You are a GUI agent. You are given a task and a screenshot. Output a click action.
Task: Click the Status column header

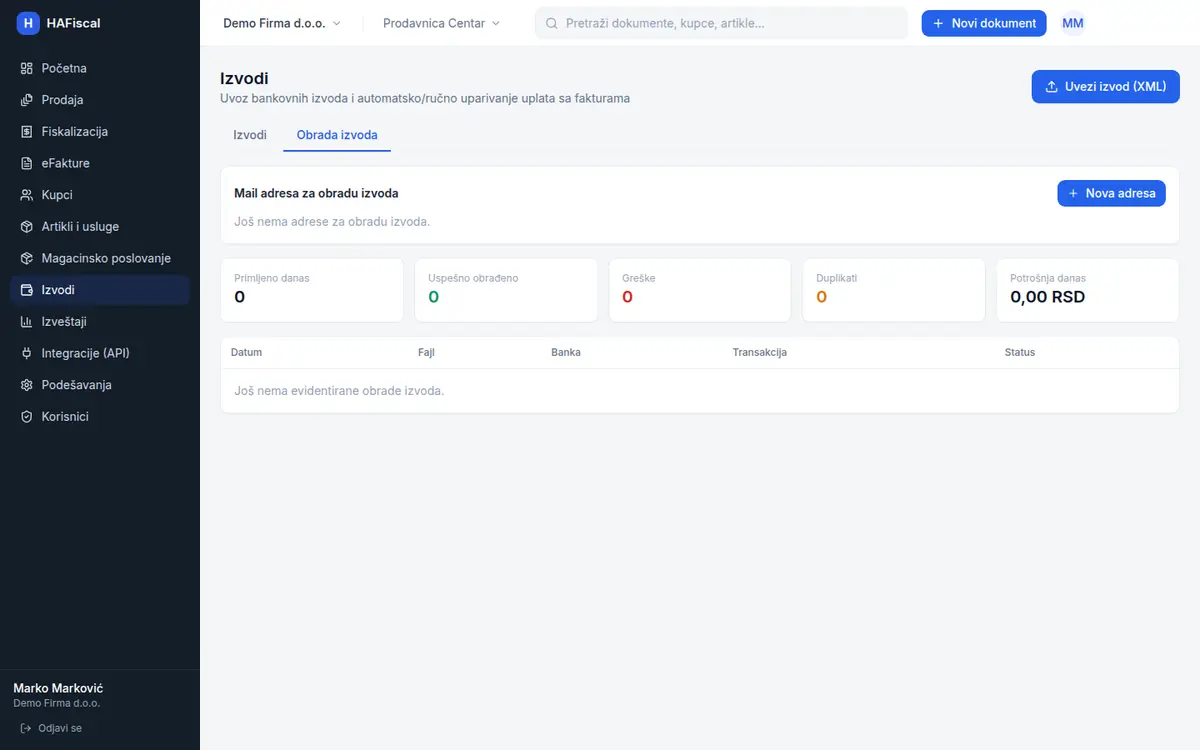1020,353
